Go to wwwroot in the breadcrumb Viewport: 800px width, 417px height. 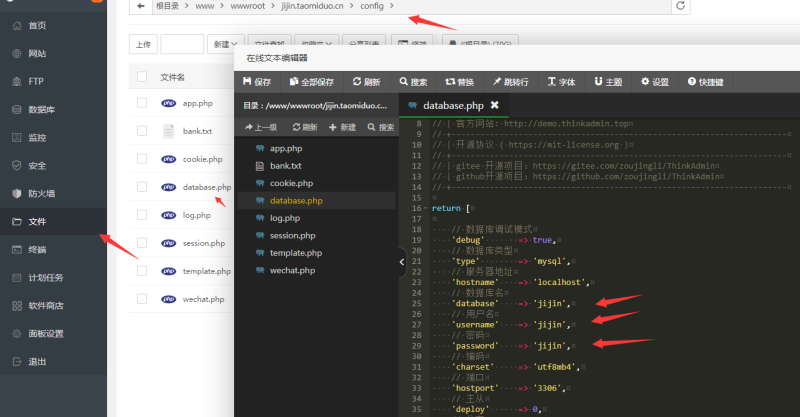pyautogui.click(x=247, y=6)
